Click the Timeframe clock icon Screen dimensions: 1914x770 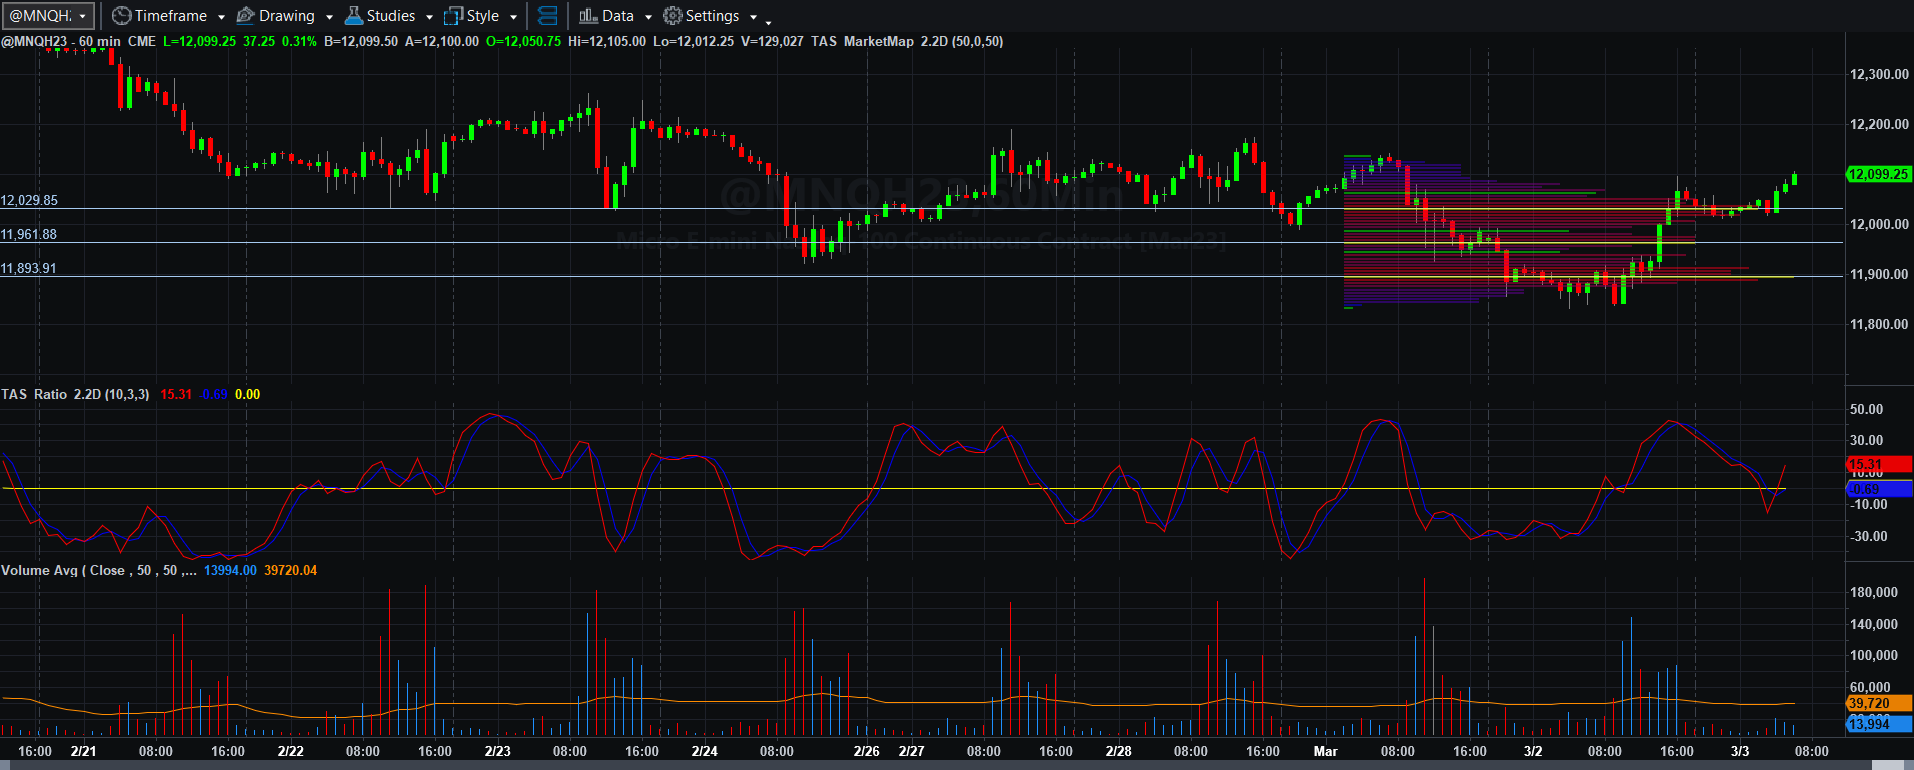coord(121,16)
